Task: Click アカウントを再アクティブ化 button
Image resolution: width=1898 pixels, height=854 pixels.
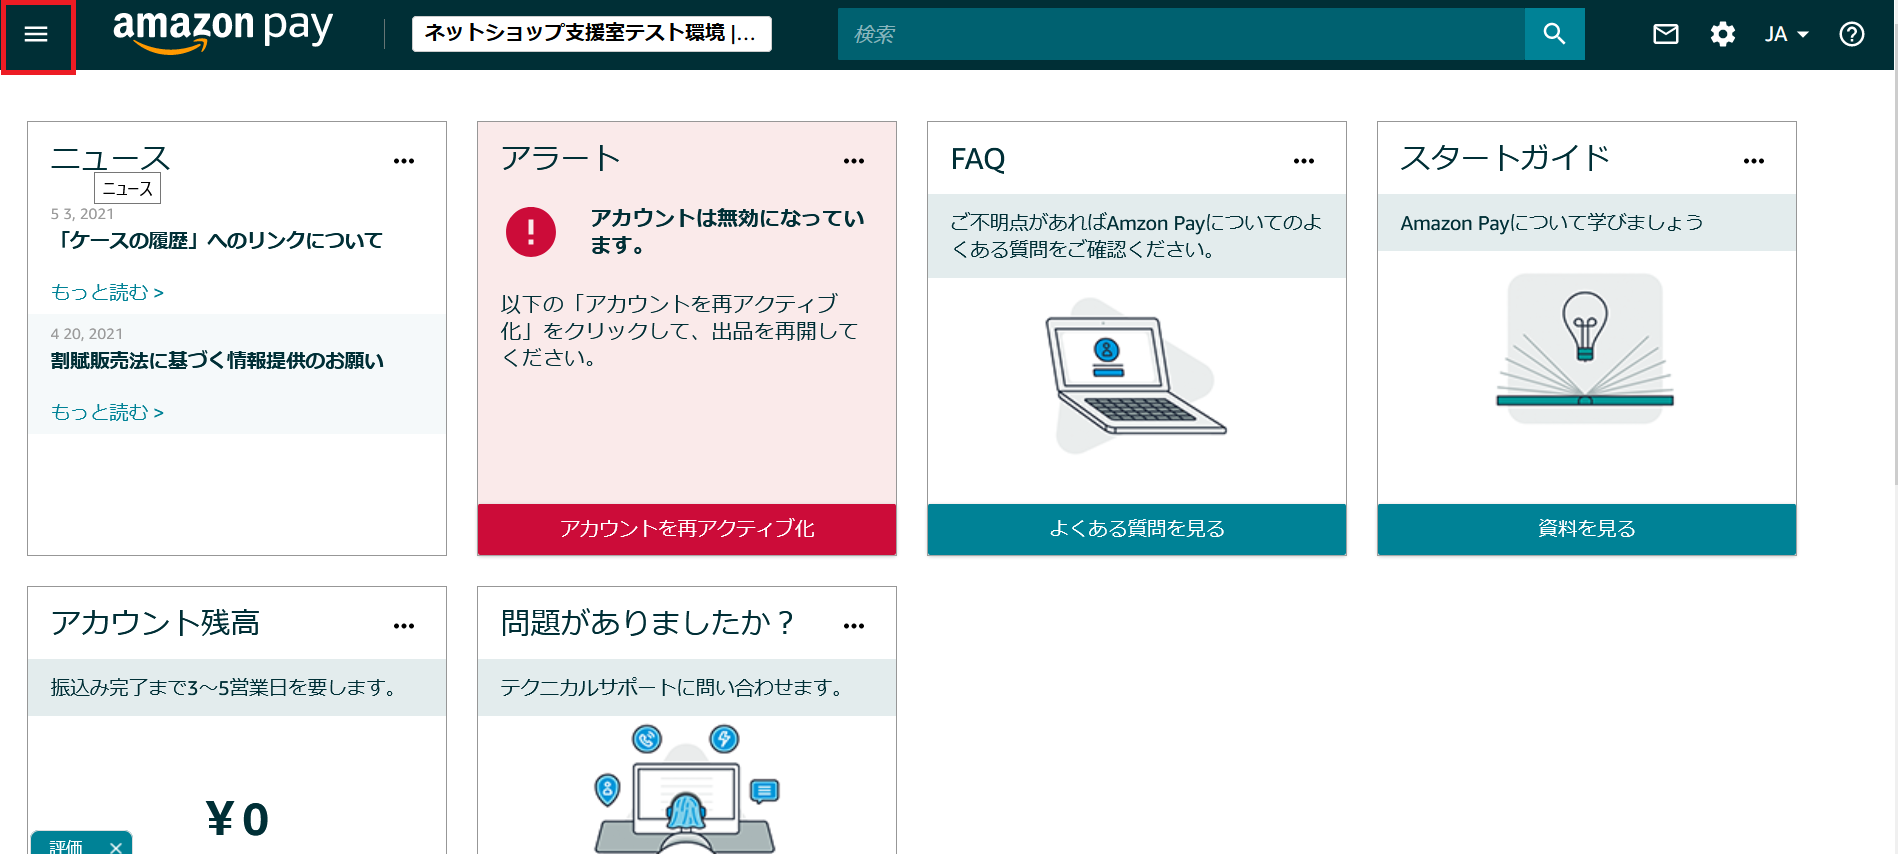Action: click(687, 529)
